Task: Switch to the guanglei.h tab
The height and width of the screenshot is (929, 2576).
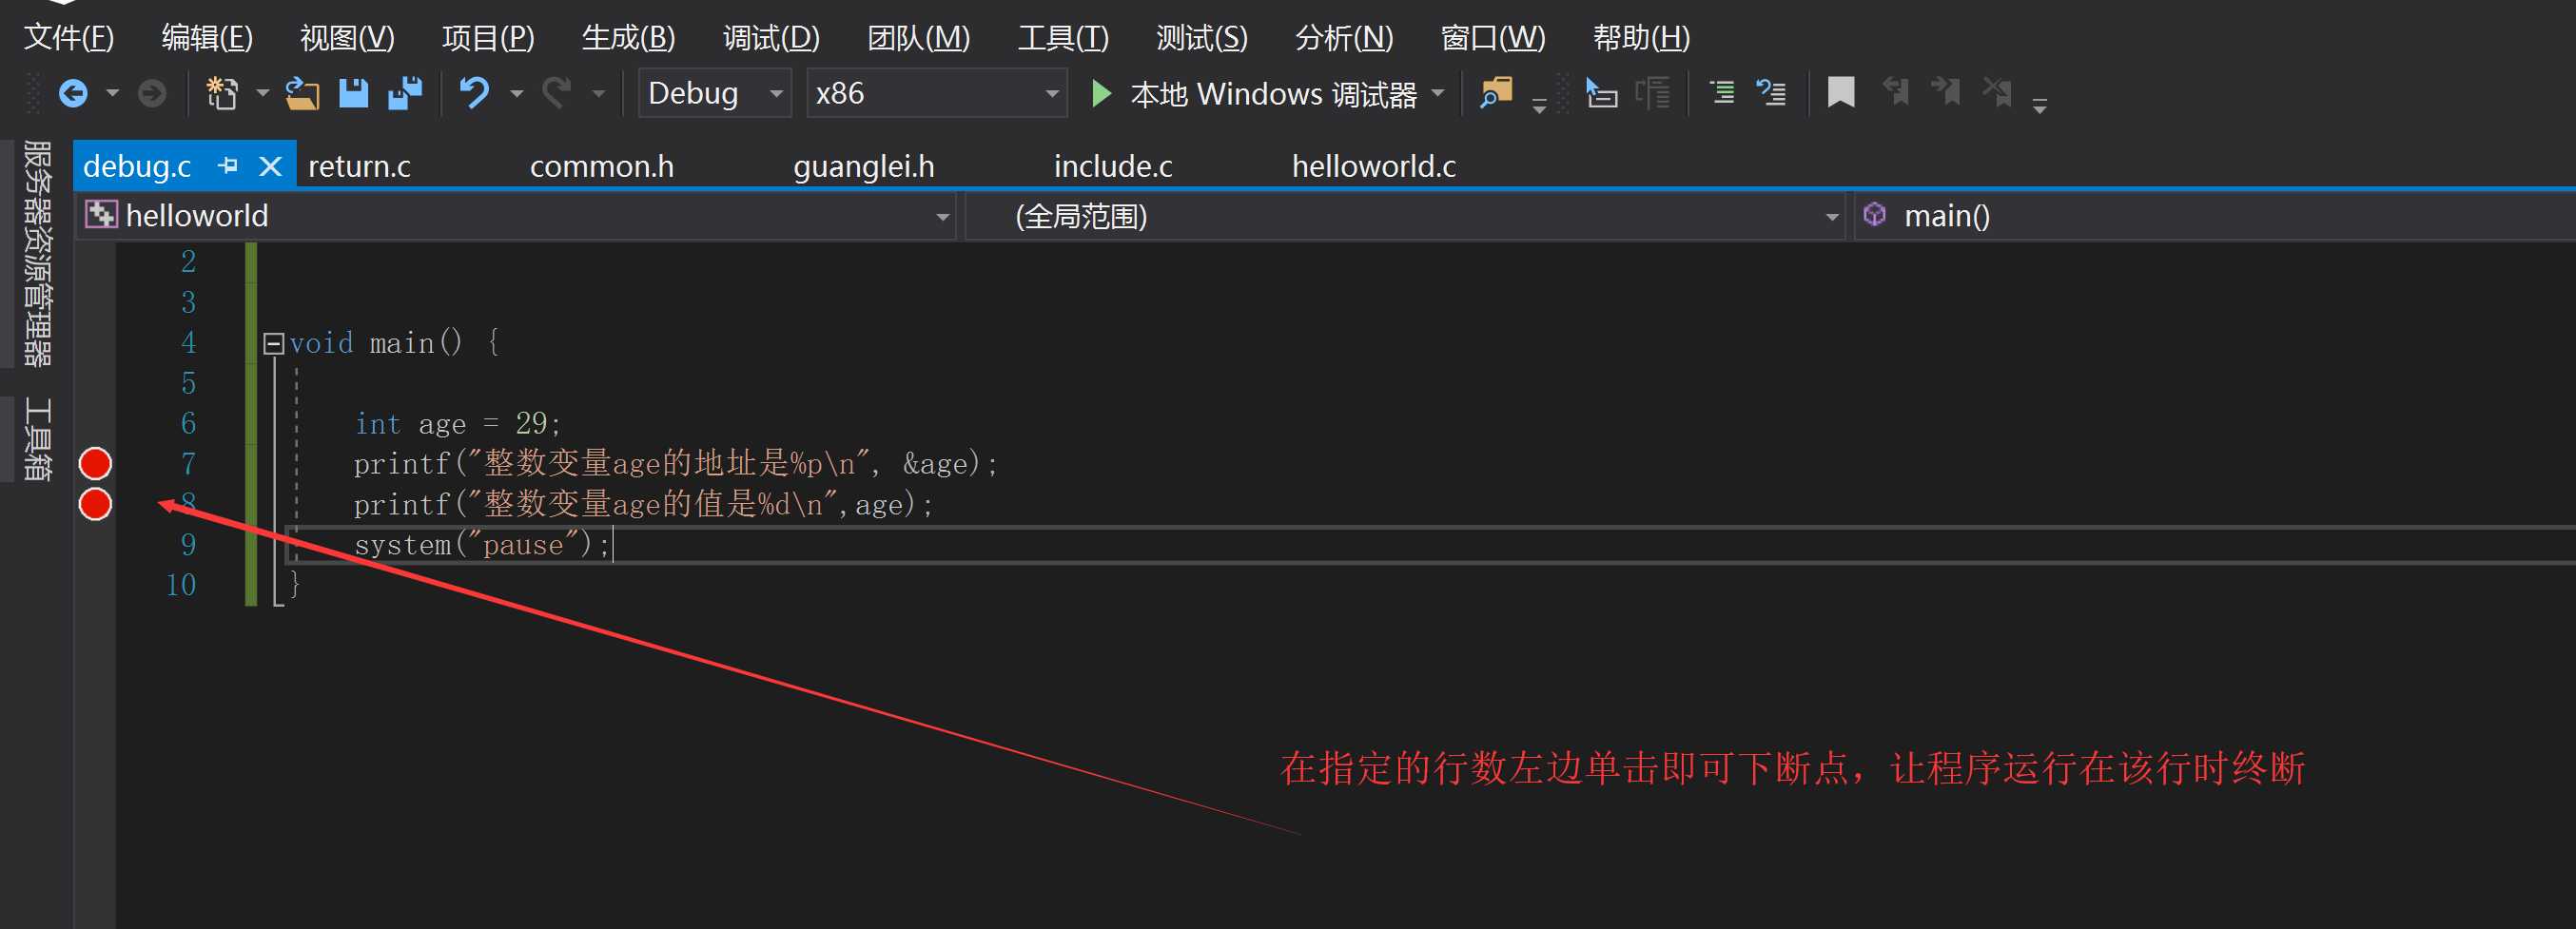Action: (x=864, y=166)
